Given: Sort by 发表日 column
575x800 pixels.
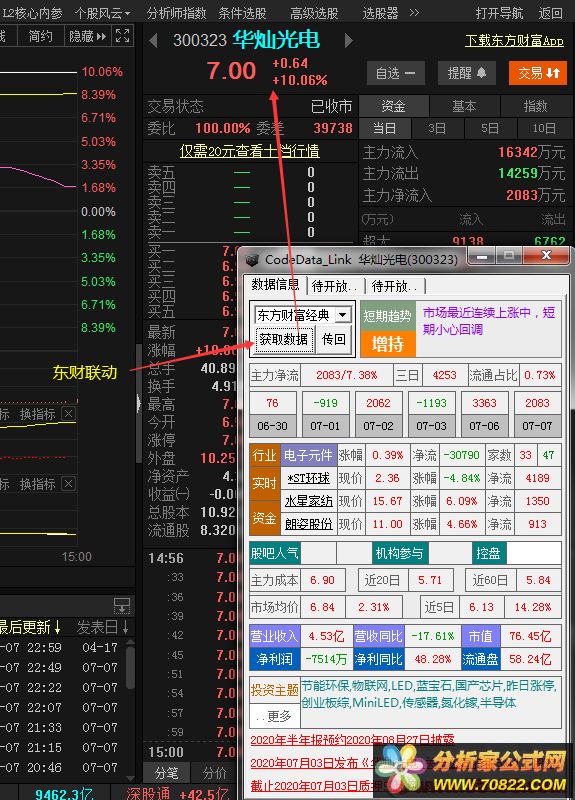Looking at the screenshot, I should click(103, 627).
